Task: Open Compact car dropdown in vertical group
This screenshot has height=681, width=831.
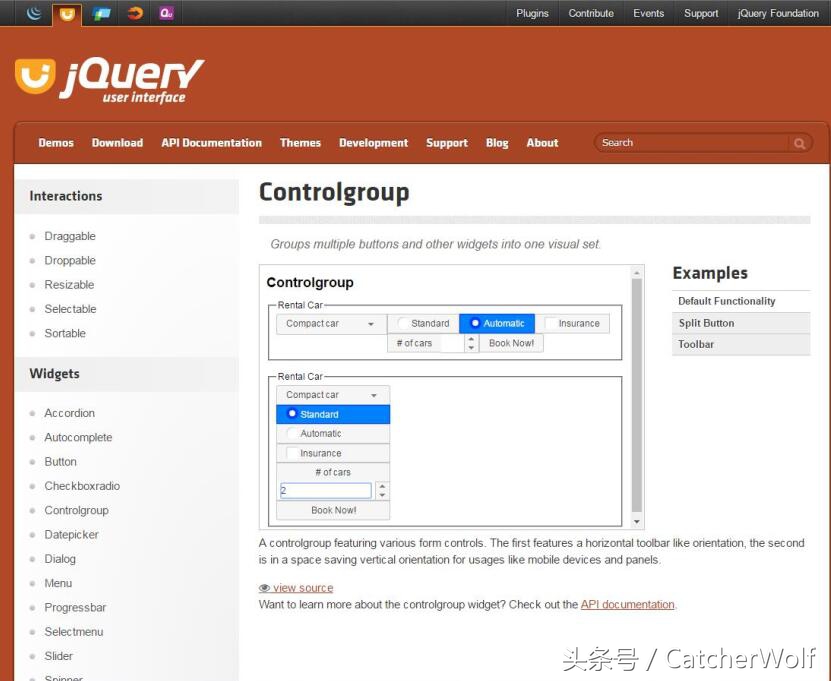Action: [333, 395]
